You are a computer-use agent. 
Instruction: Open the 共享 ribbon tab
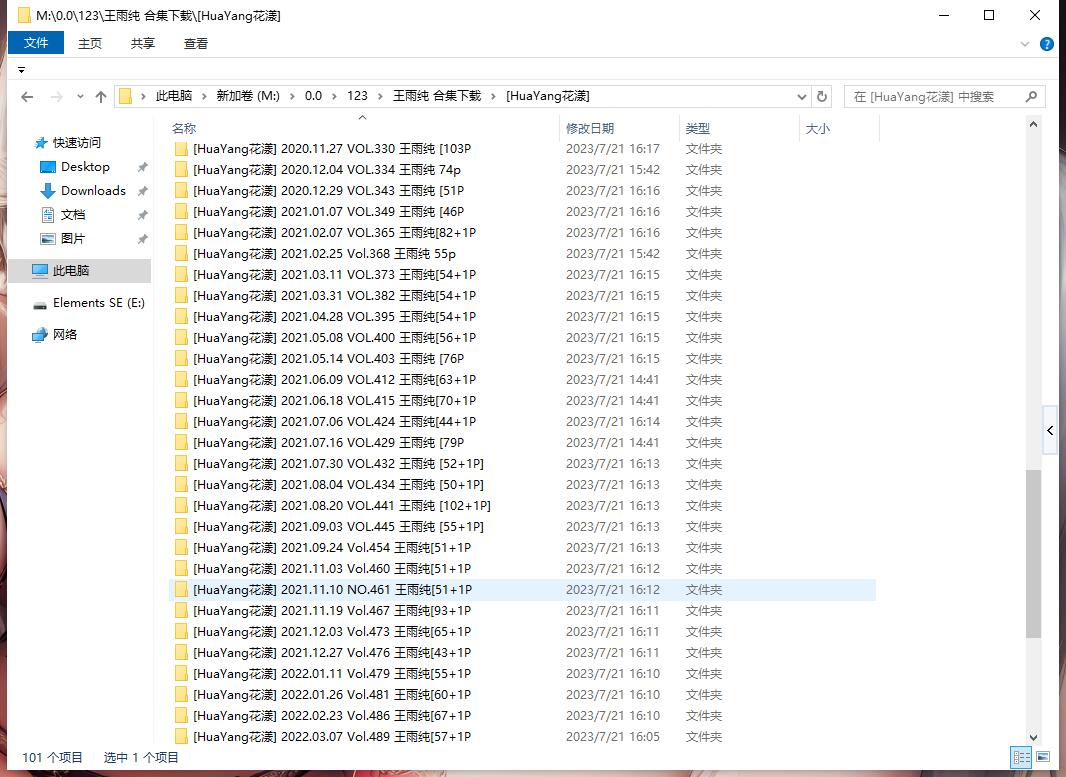click(x=143, y=44)
